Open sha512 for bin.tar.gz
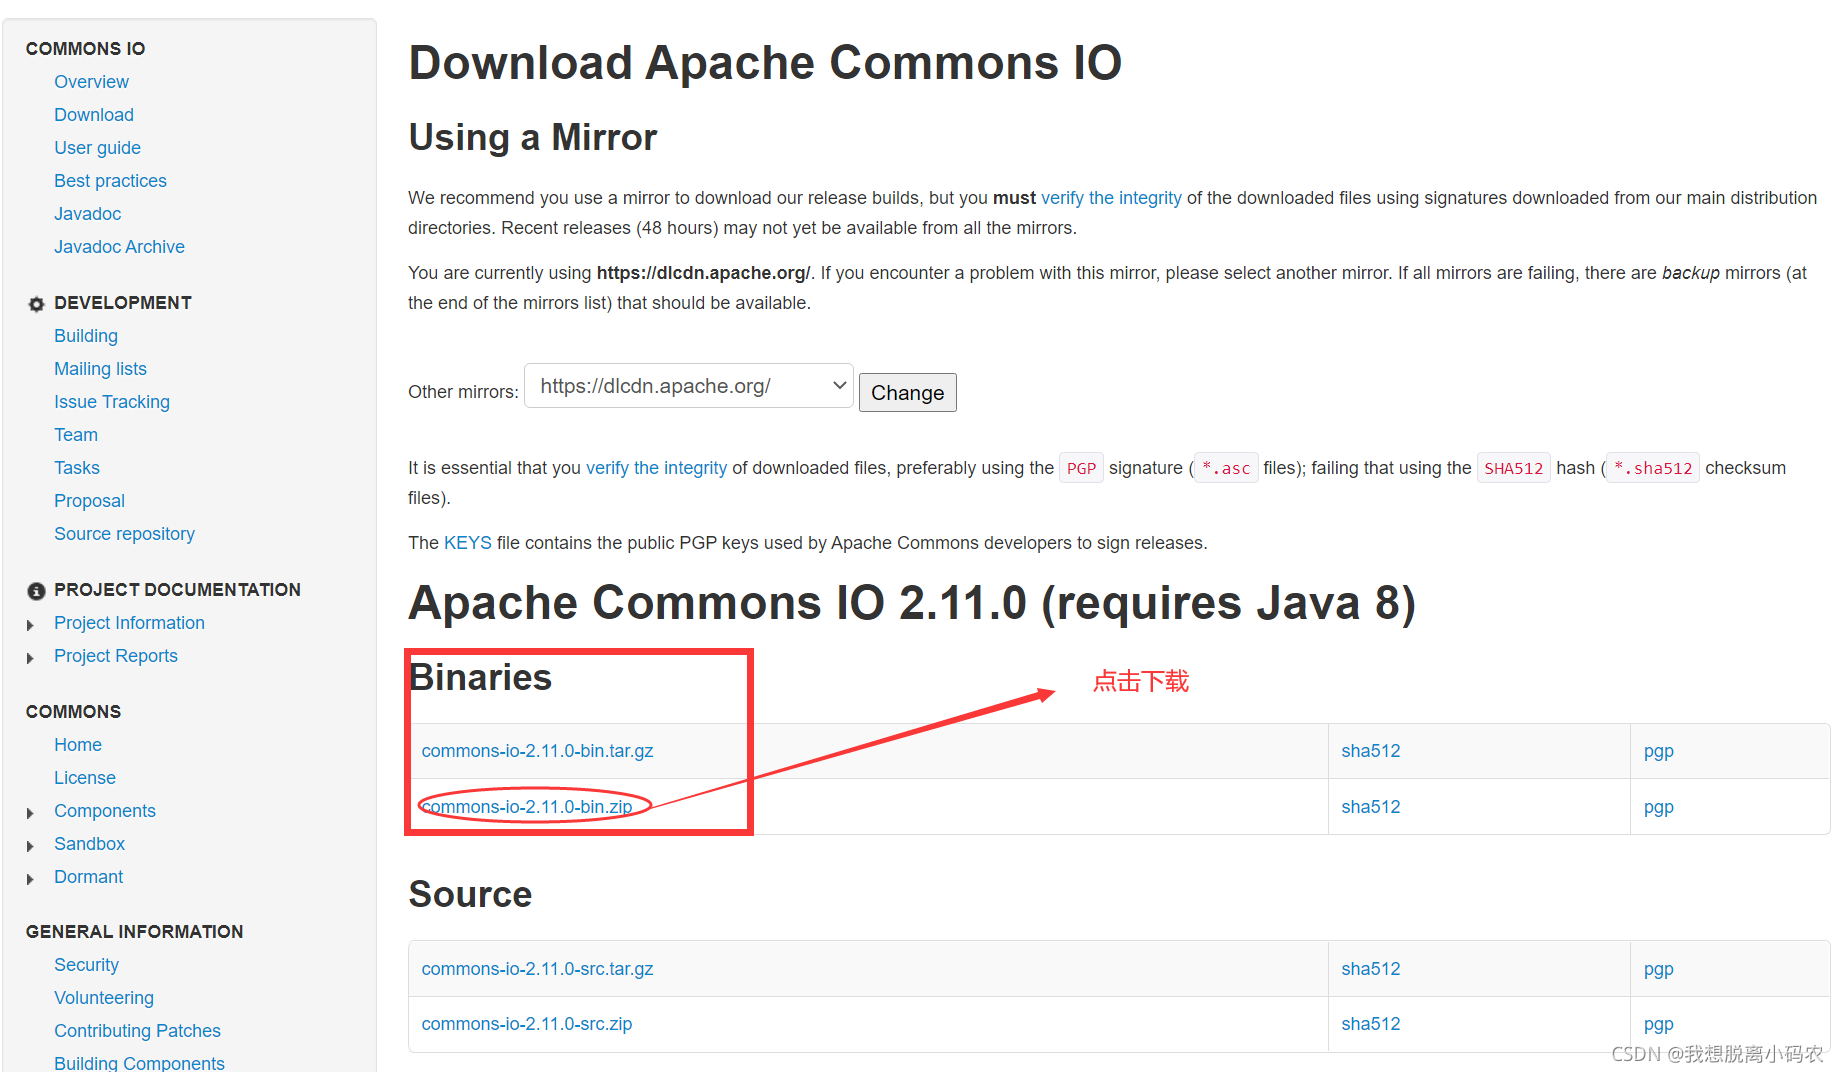 (1370, 751)
